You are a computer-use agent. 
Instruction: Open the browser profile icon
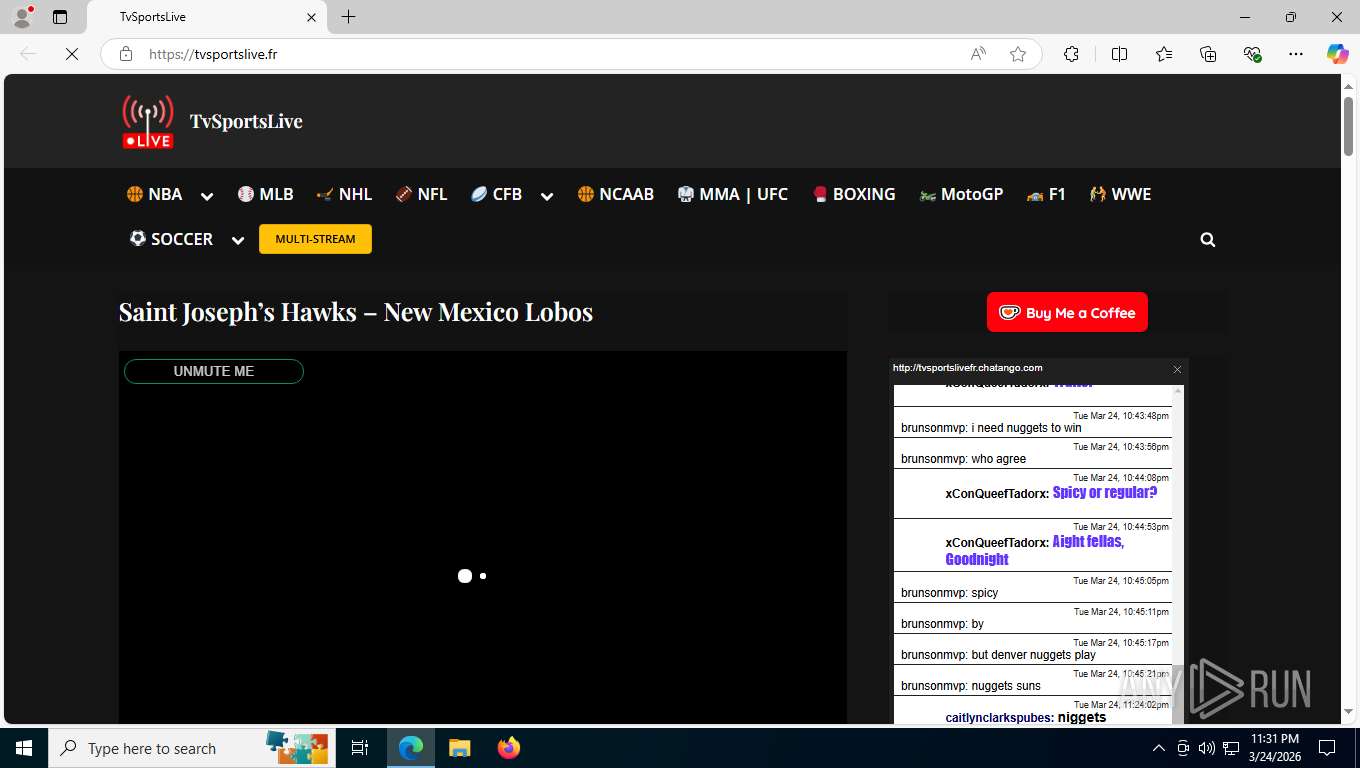point(22,17)
